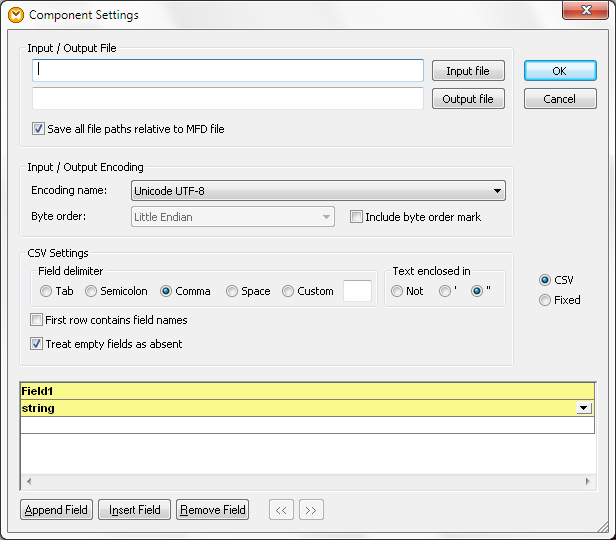This screenshot has width=616, height=540.
Task: Enable Include byte order mark option
Action: [356, 217]
